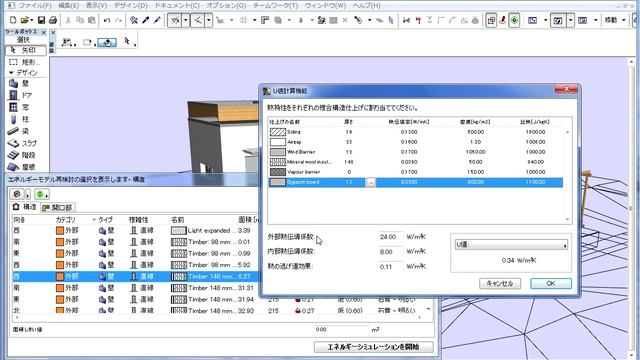Screen dimensions: 640x360
Task: Click the エネルギーシミュレーションを開始 button
Action: (373, 347)
